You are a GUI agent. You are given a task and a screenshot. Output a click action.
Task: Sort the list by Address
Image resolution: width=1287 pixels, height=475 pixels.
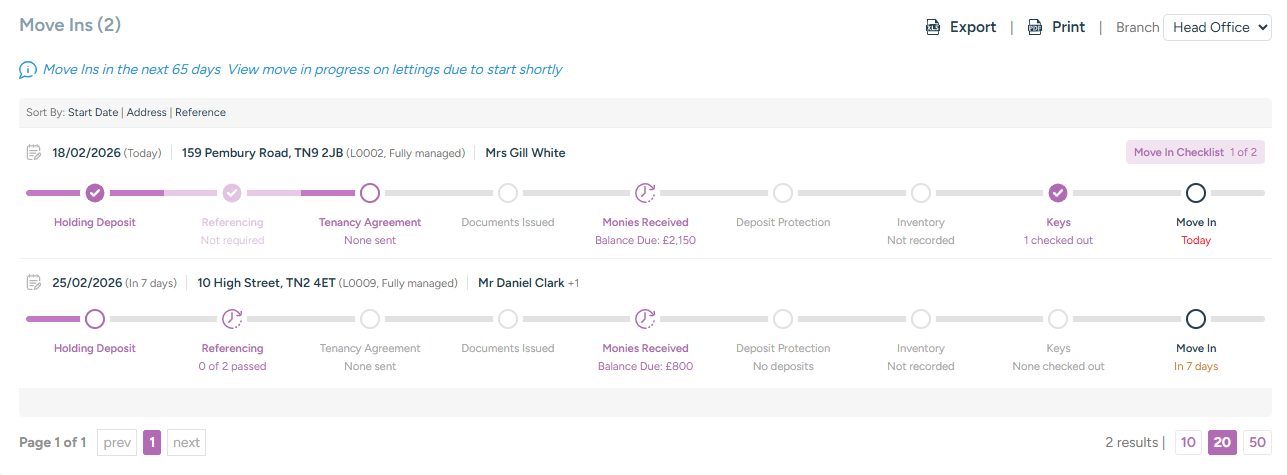coord(146,112)
